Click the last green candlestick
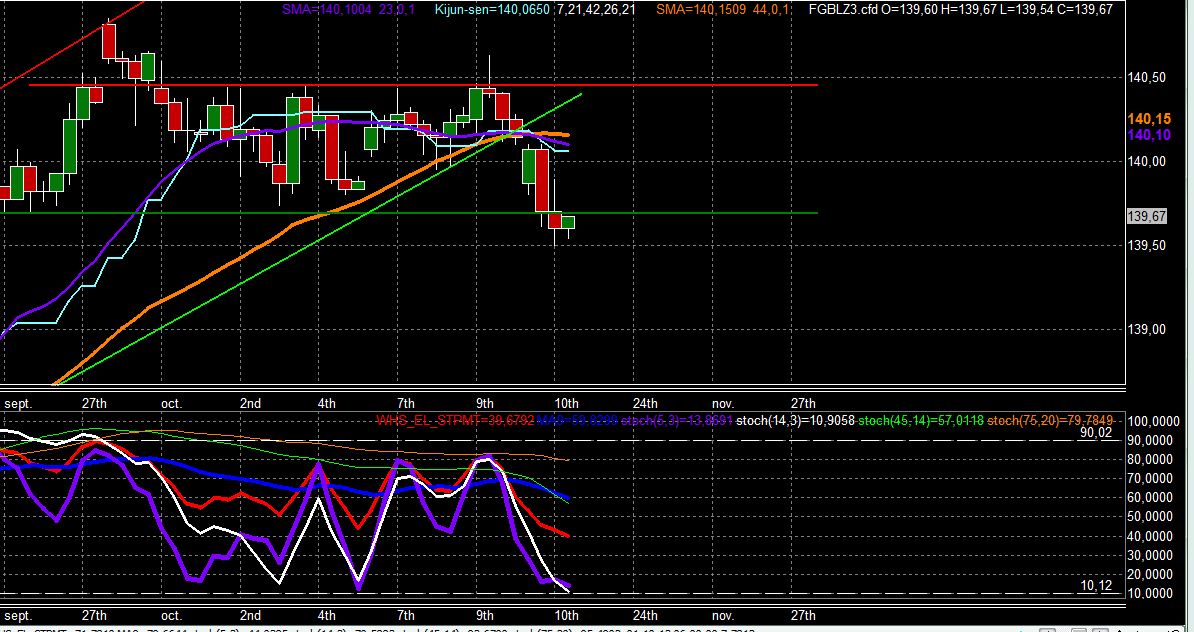This screenshot has height=632, width=1194. tap(568, 222)
